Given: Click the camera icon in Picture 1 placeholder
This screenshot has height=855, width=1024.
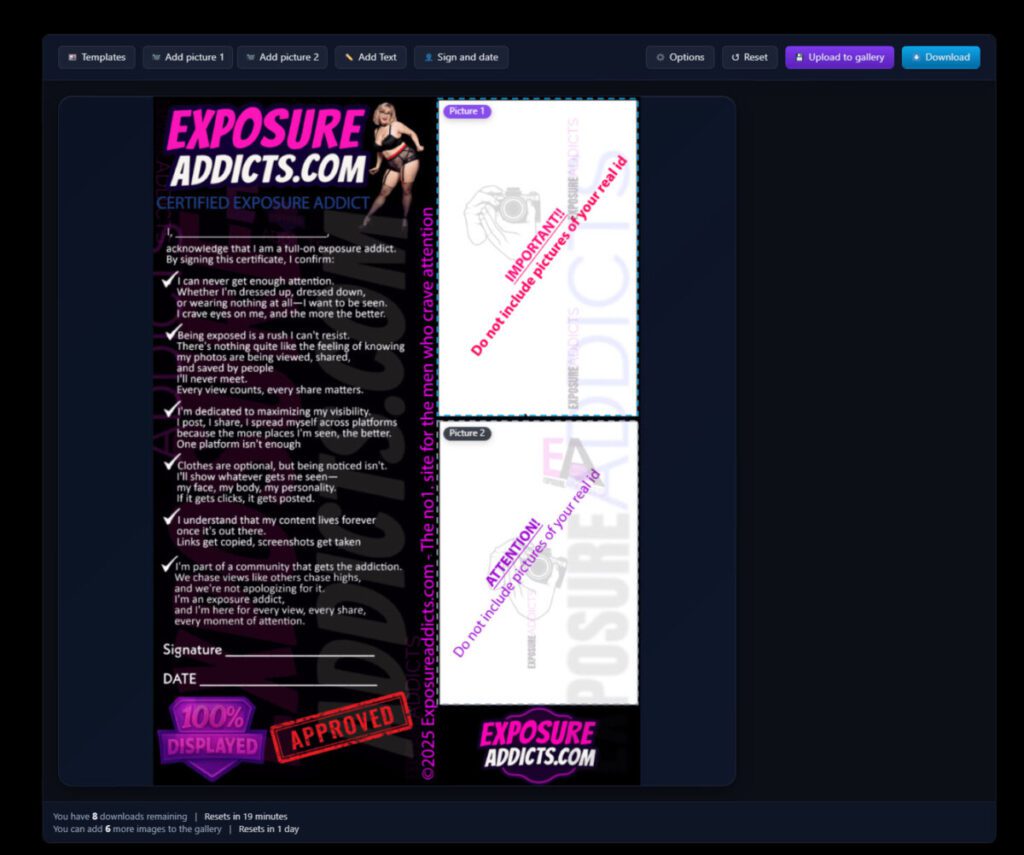Looking at the screenshot, I should coord(512,208).
